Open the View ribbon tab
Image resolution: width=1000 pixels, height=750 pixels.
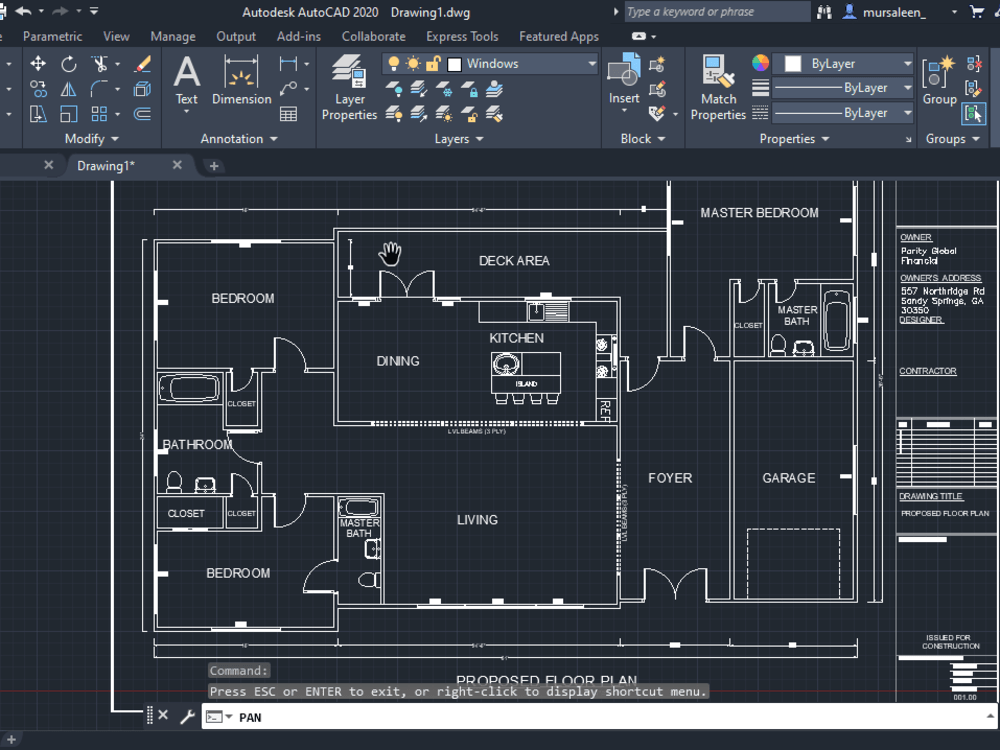tap(116, 36)
